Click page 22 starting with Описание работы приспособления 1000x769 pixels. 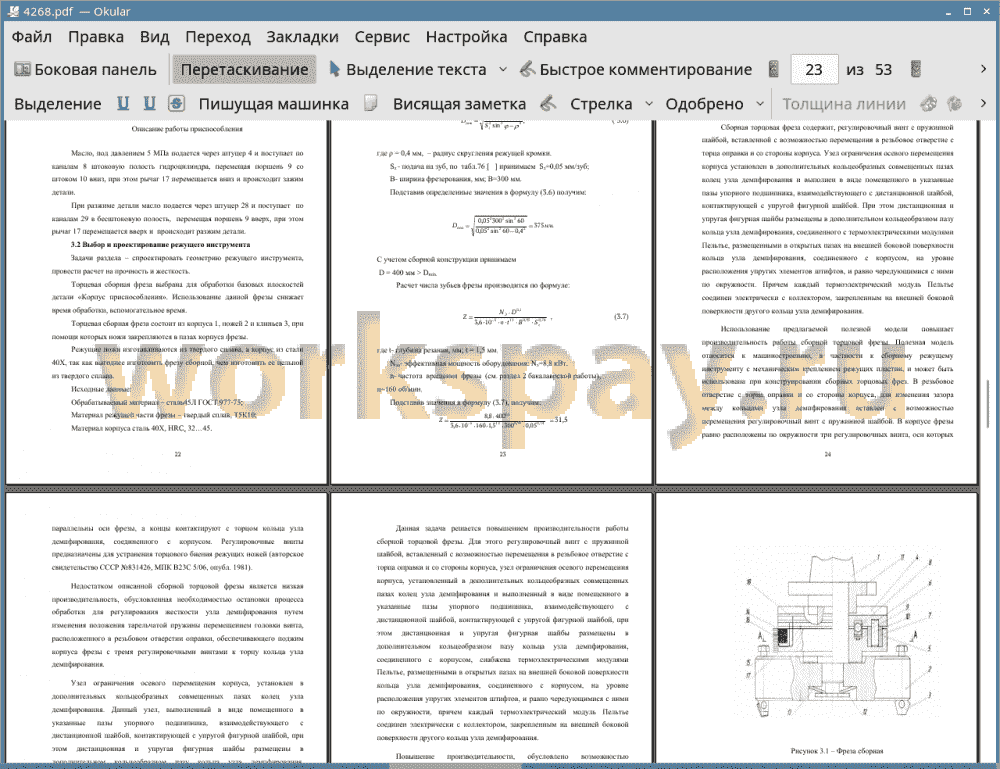[x=166, y=302]
